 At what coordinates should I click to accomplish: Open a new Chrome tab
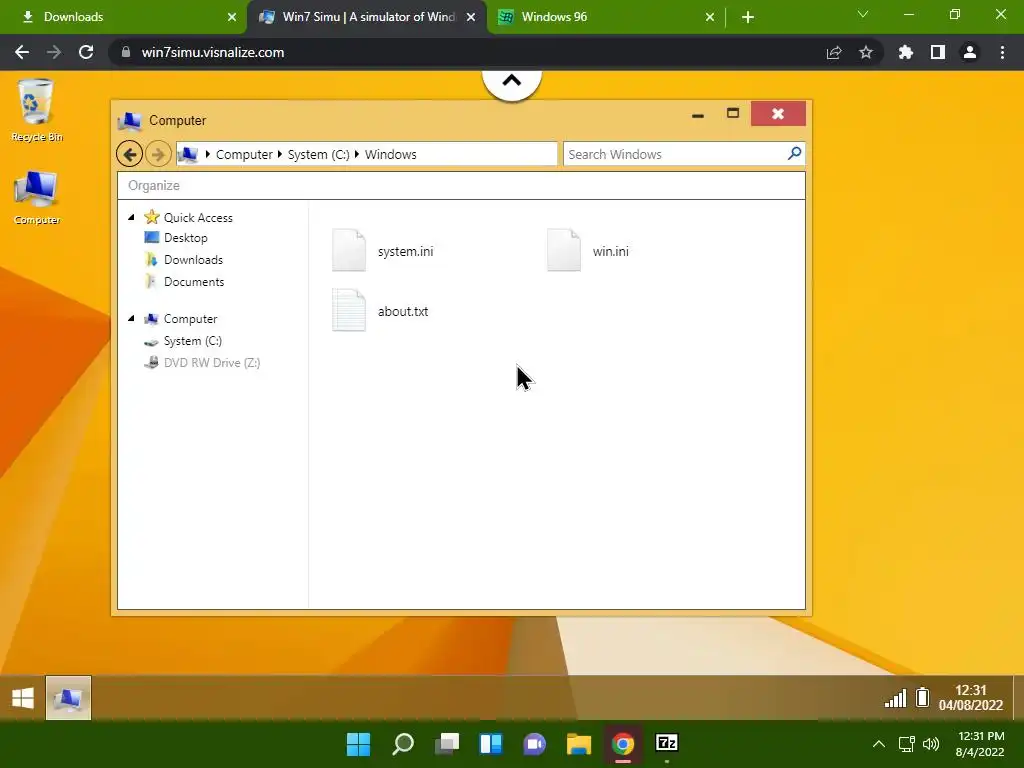point(748,17)
